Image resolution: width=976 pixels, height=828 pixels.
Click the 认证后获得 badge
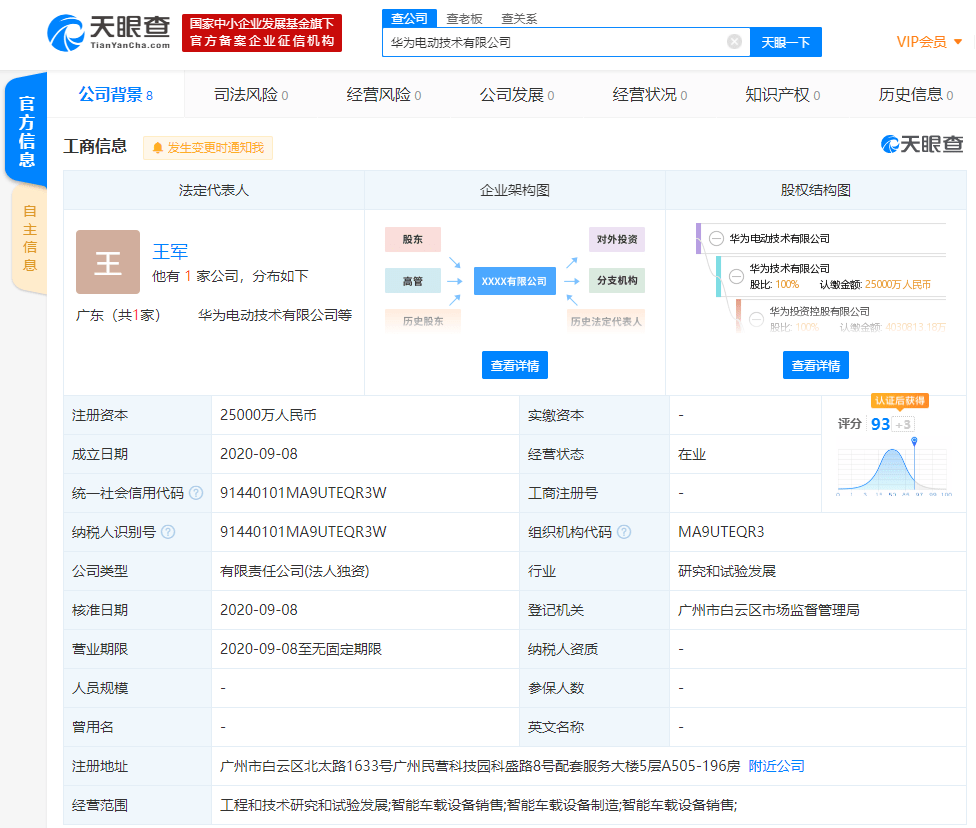point(899,400)
